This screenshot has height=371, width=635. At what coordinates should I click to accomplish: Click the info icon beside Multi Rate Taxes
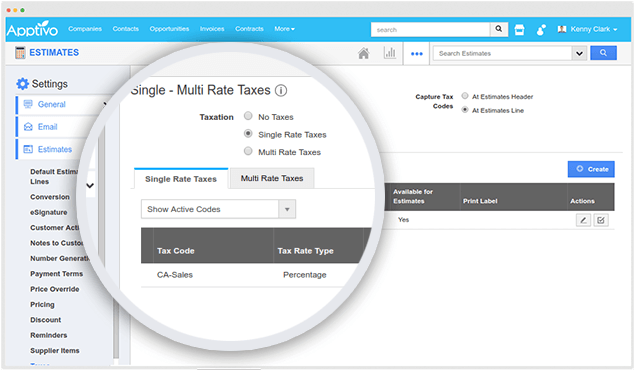(x=281, y=90)
